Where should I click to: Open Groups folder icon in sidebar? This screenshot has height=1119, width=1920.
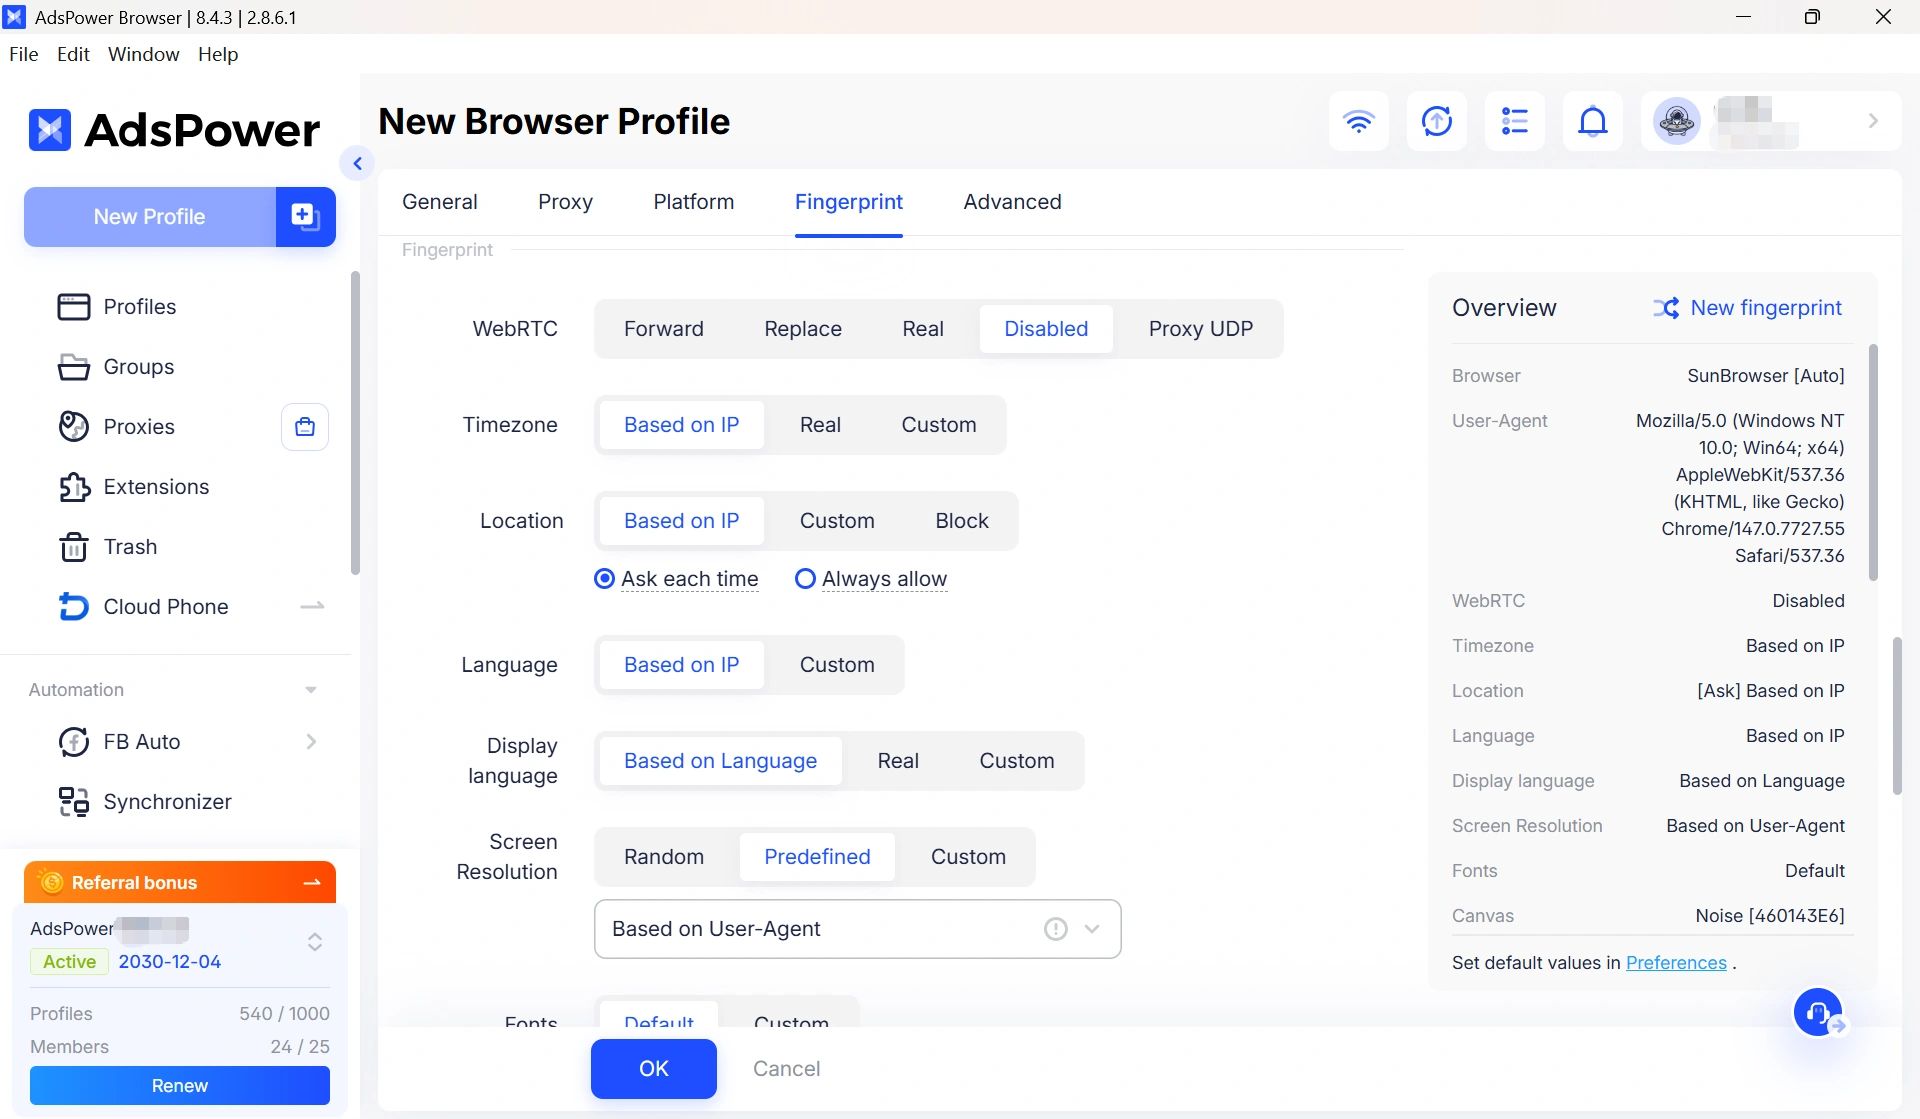coord(73,367)
